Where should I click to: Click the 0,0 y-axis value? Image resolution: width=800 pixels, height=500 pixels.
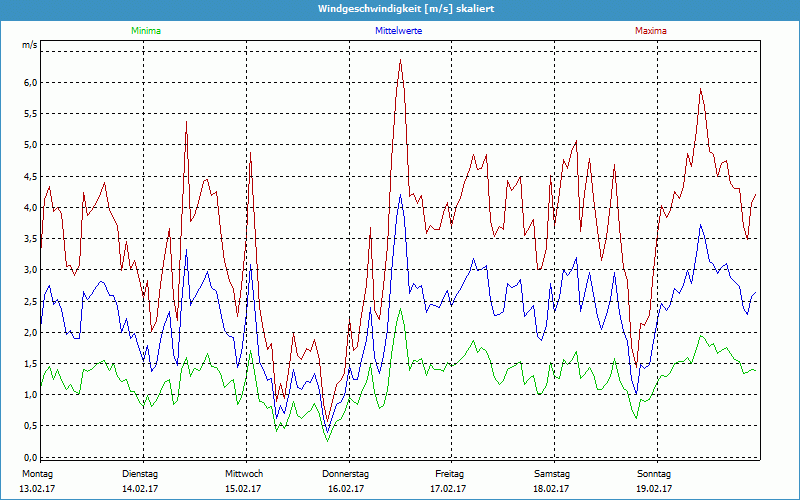click(31, 457)
